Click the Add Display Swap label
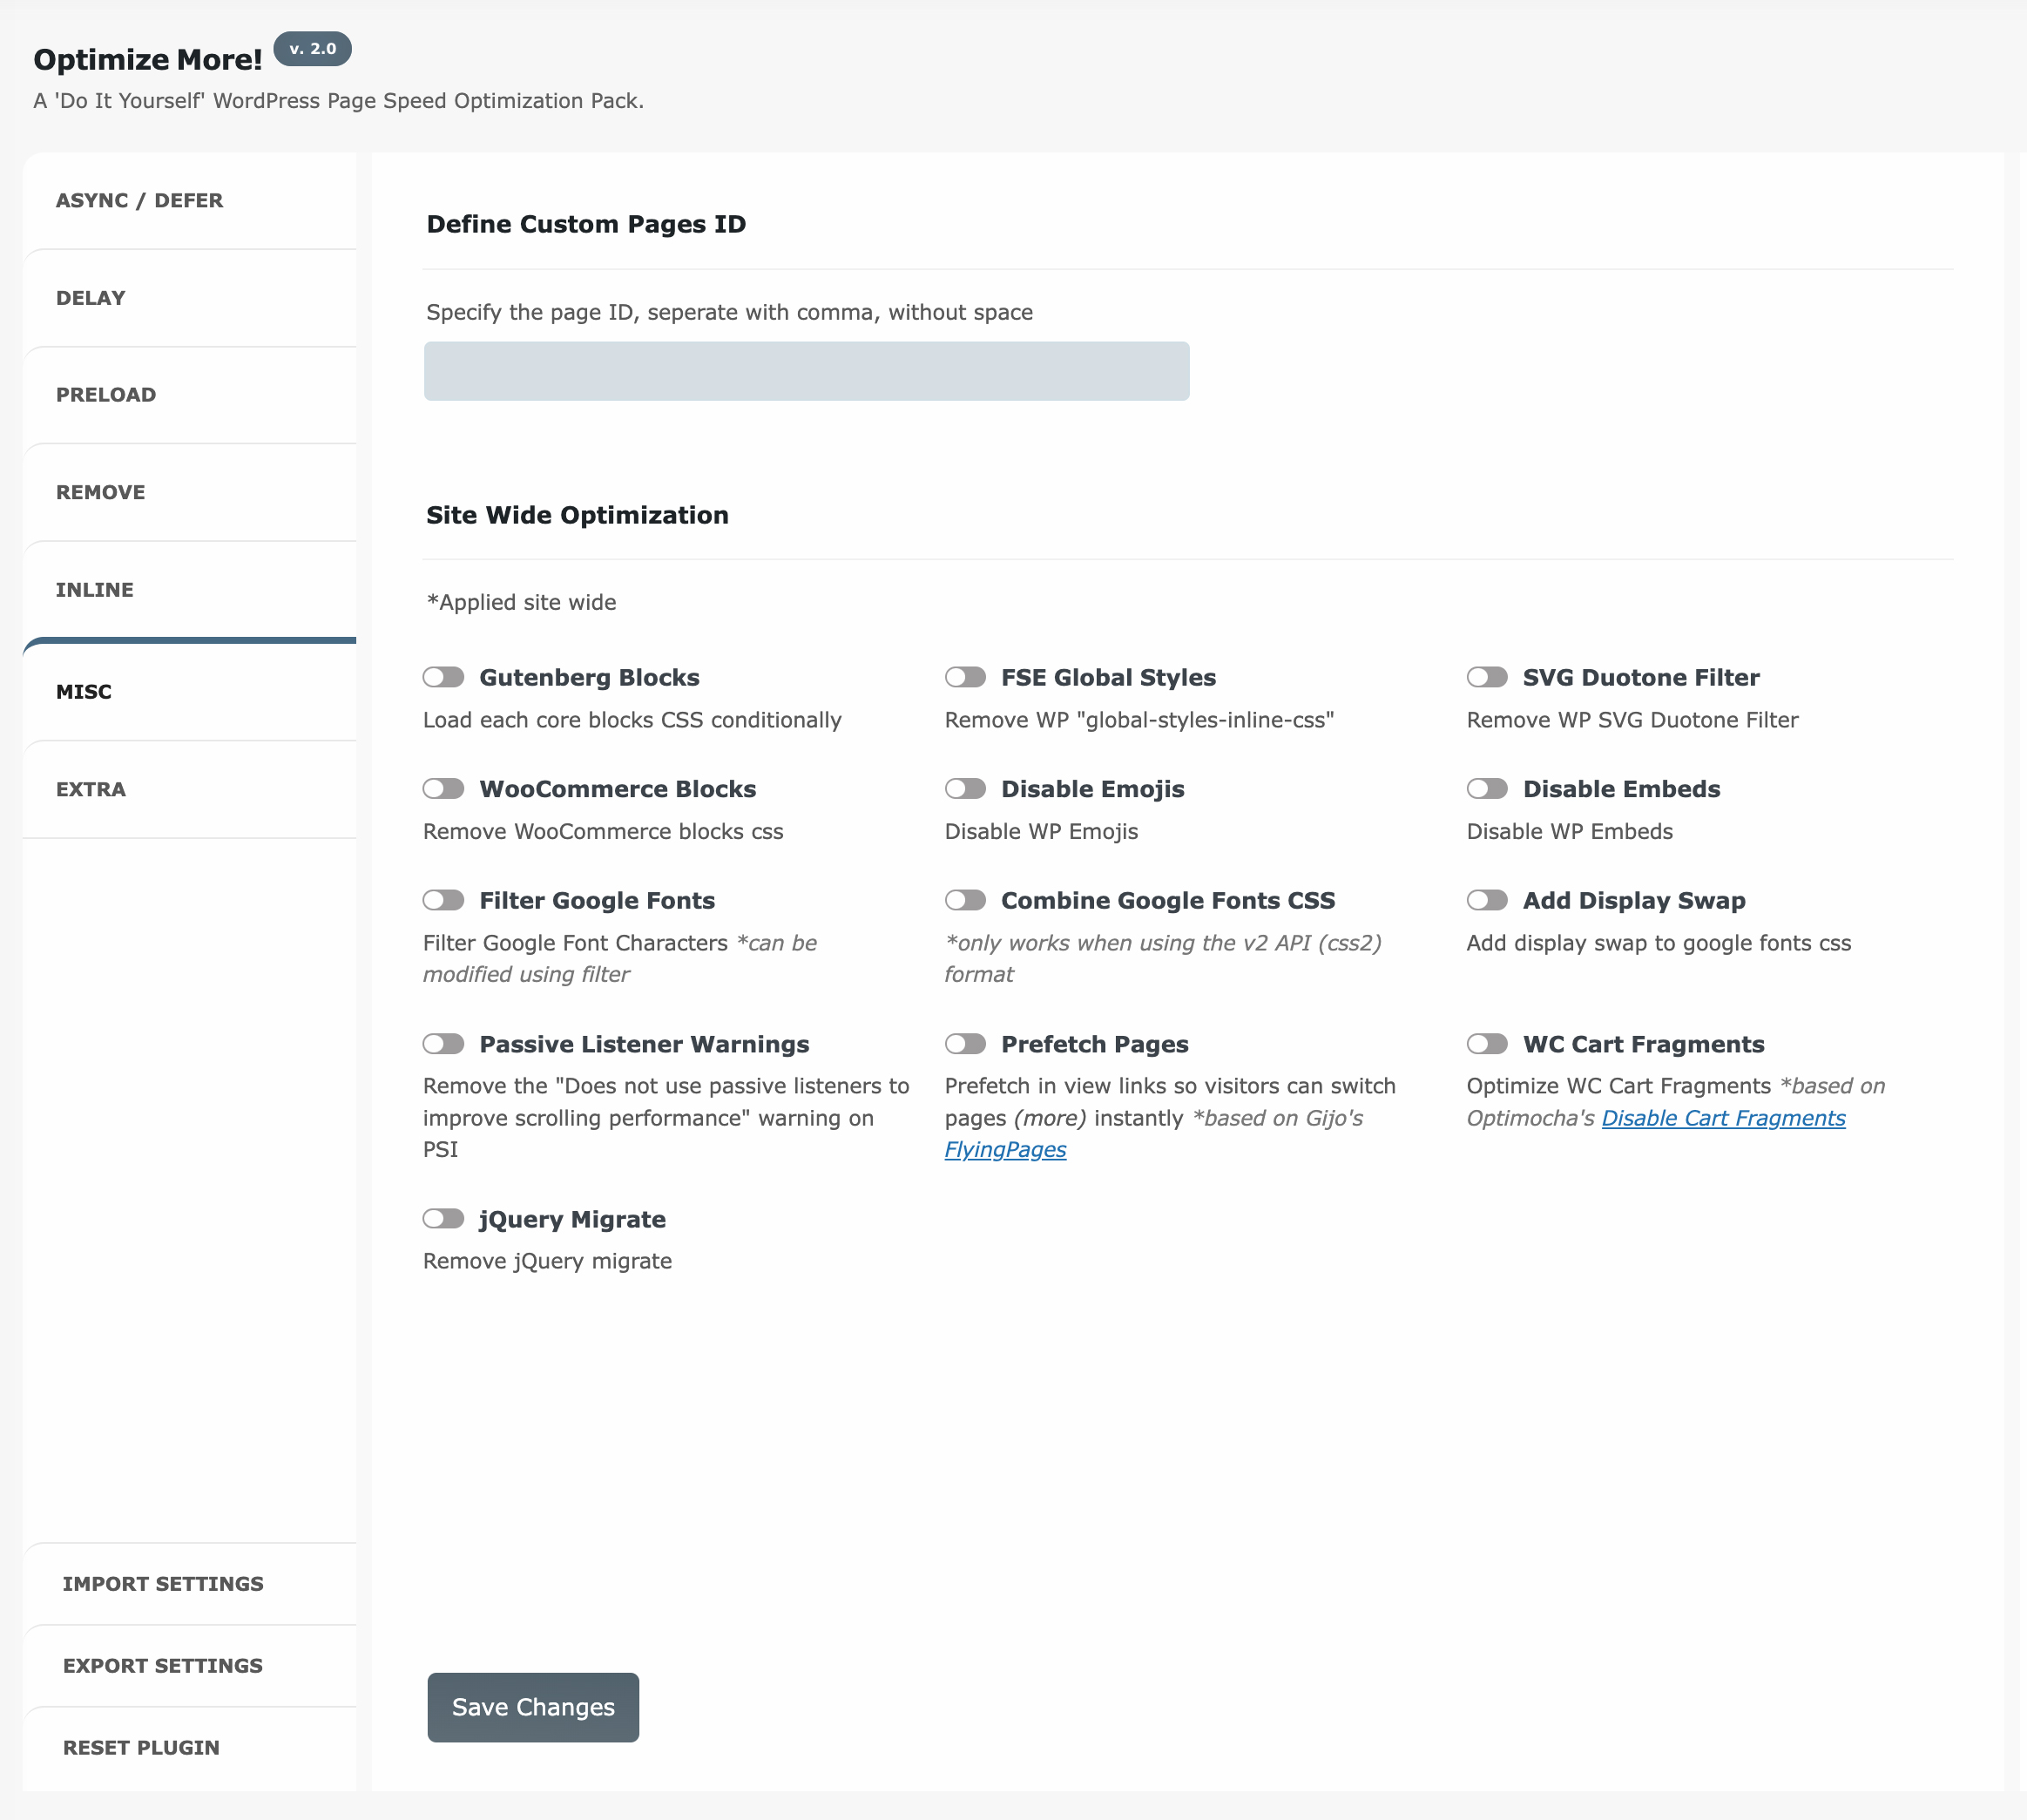Viewport: 2027px width, 1820px height. tap(1634, 900)
